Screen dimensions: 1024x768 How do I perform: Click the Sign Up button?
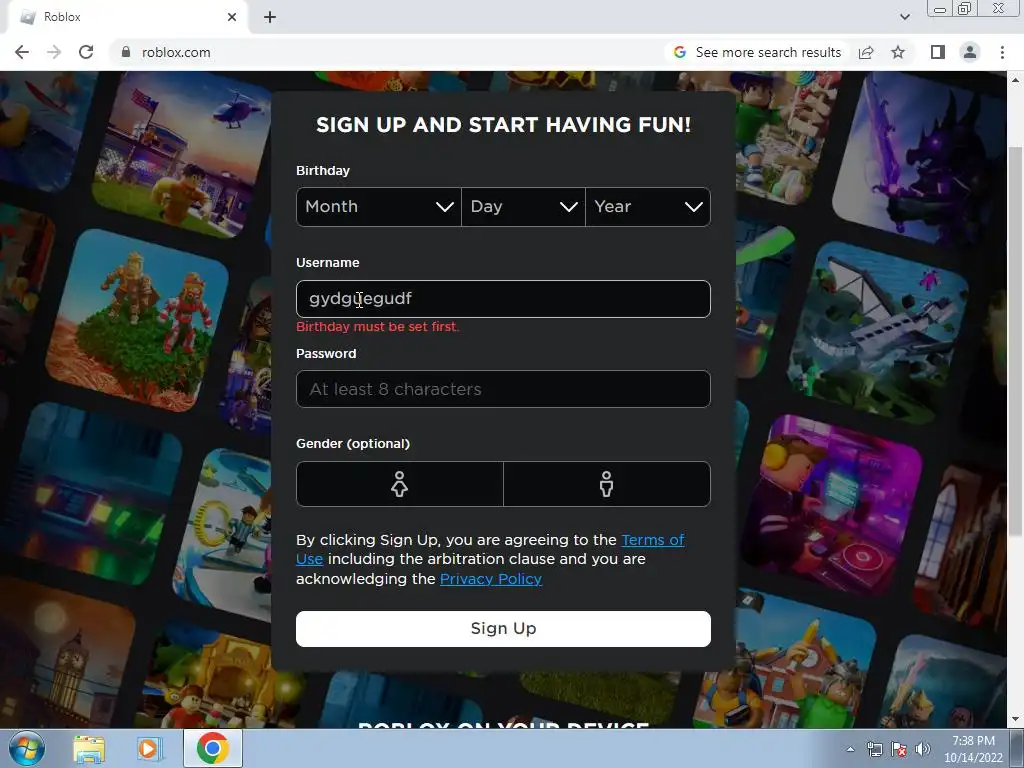pyautogui.click(x=503, y=629)
